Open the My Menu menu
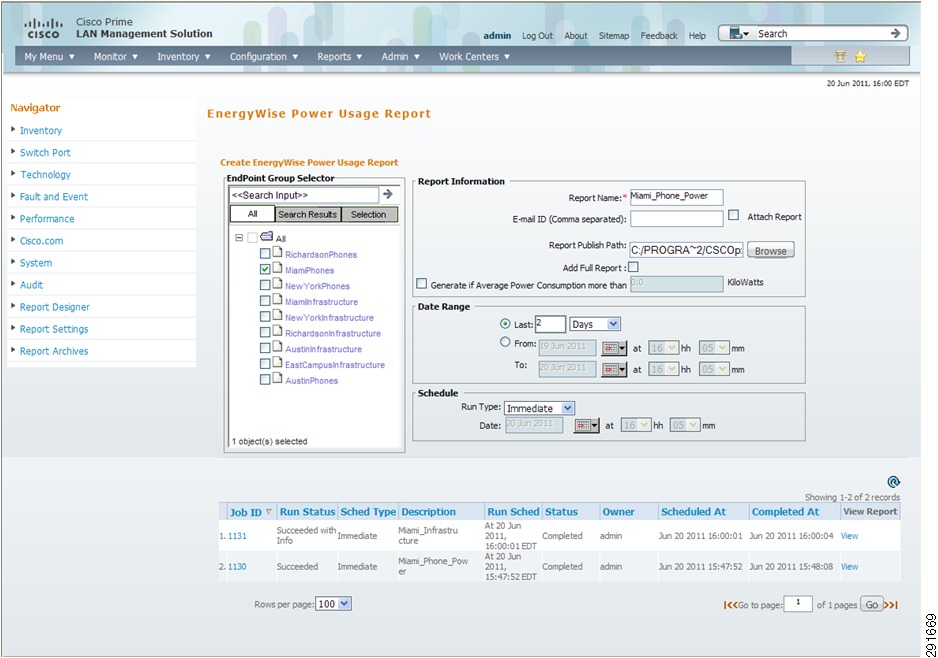 [49, 57]
